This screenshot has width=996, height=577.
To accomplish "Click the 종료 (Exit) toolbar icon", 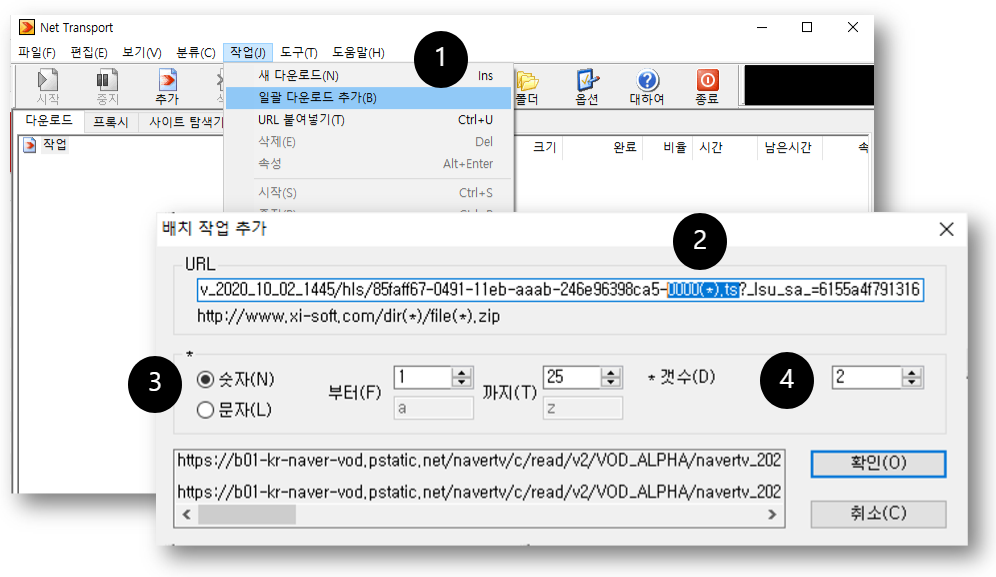I will click(x=707, y=87).
